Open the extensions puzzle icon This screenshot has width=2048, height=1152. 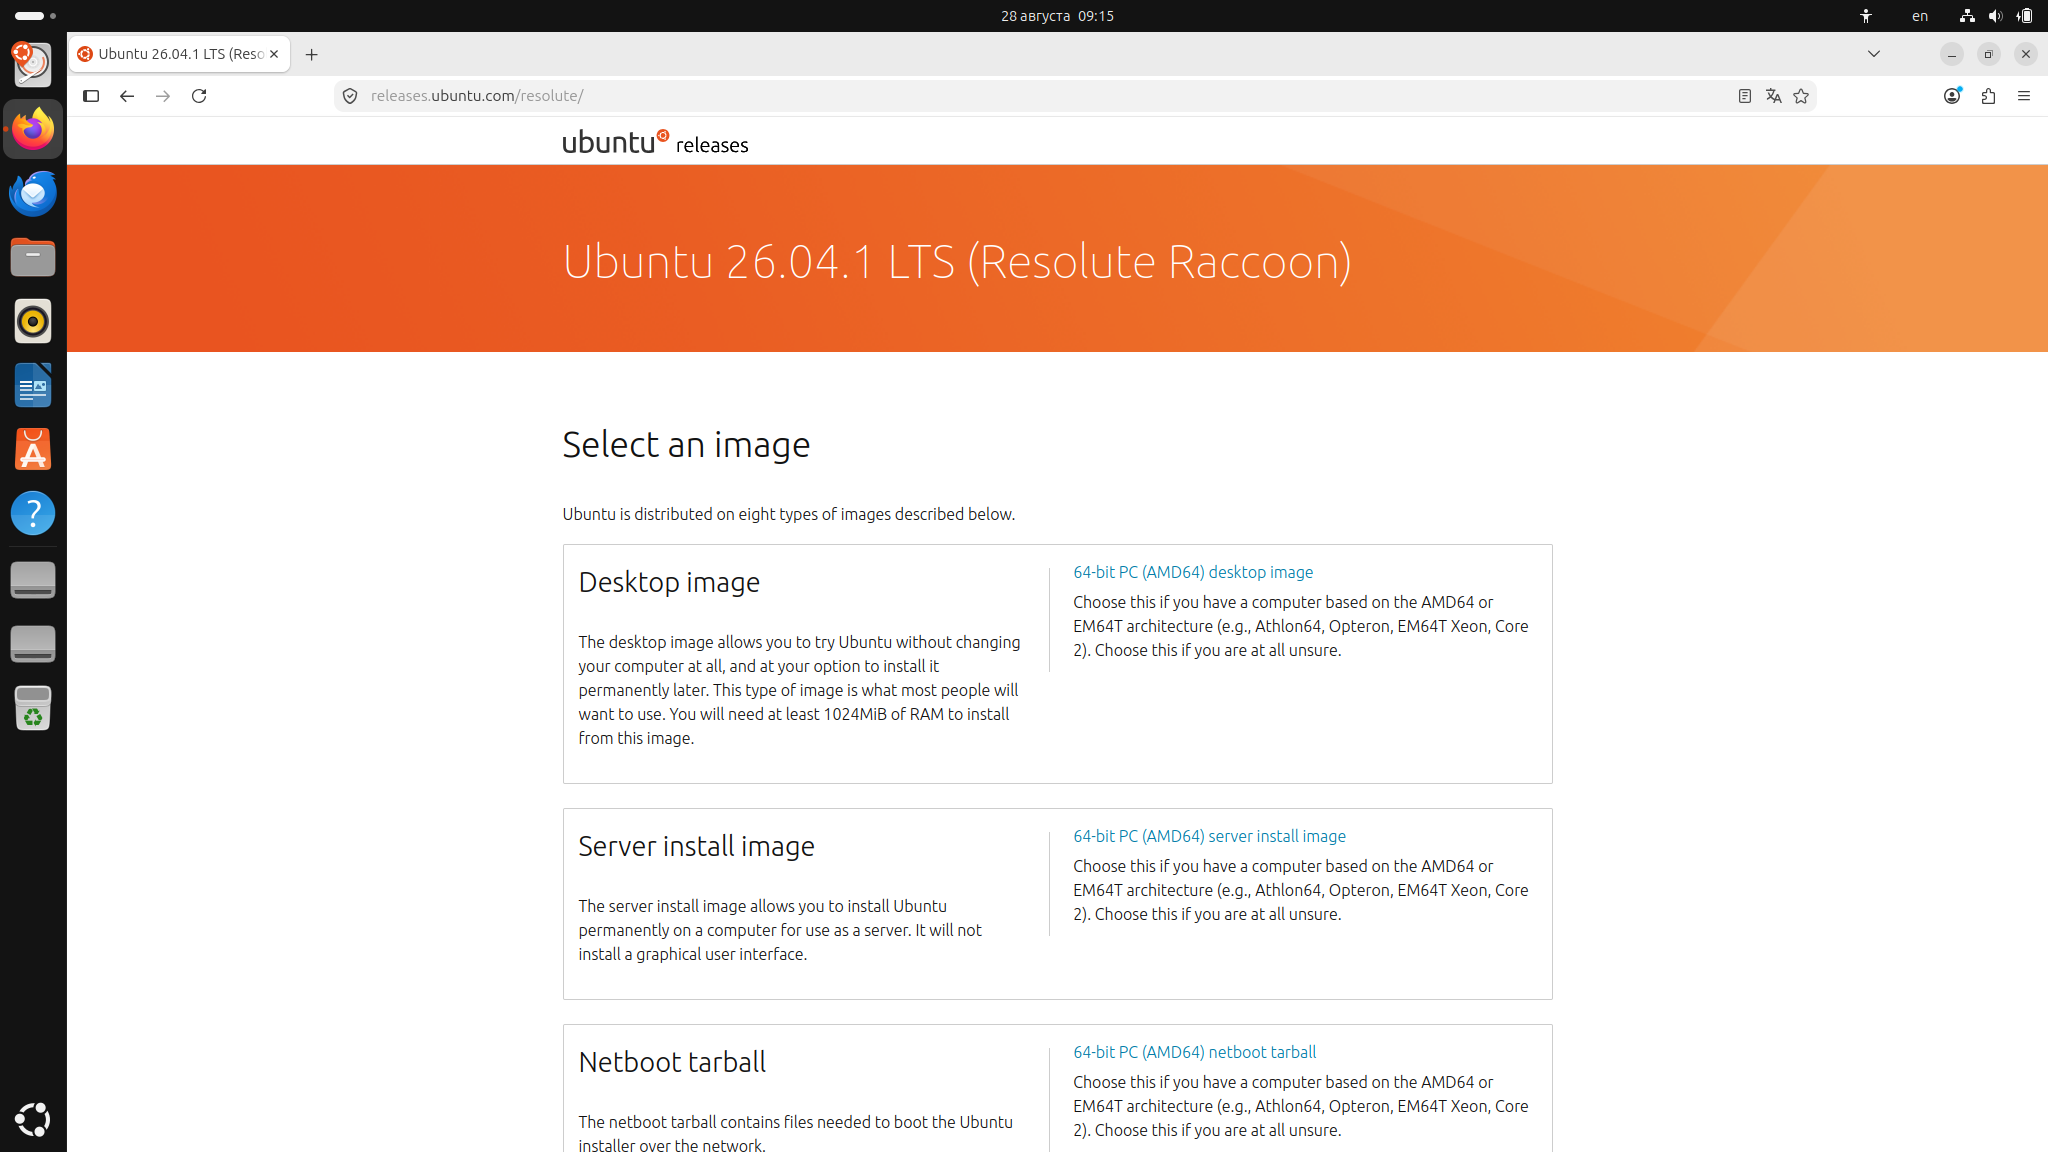(x=1988, y=96)
